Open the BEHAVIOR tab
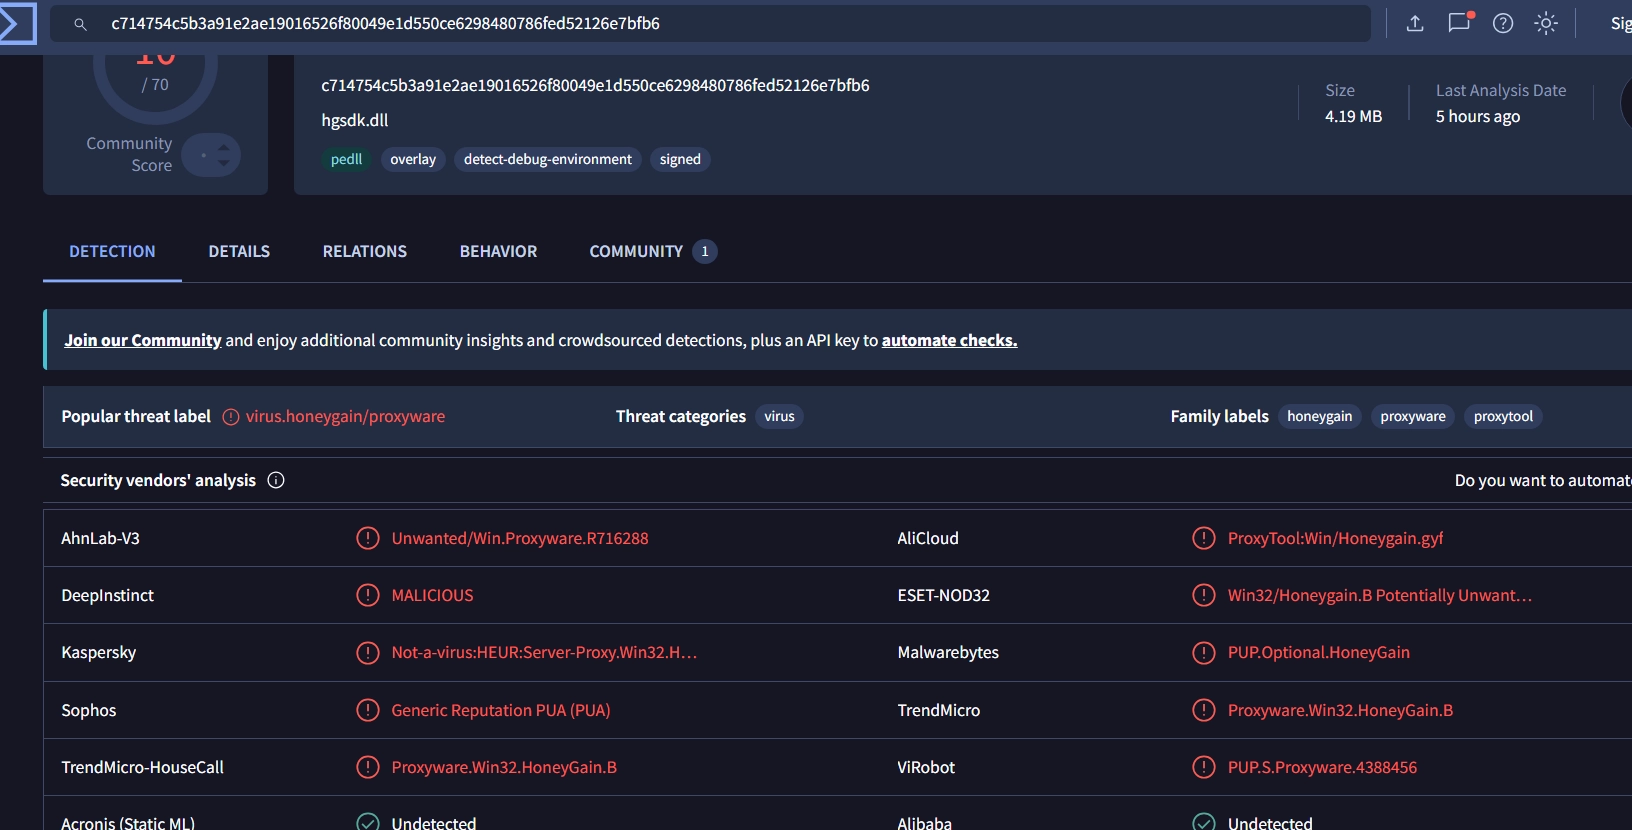This screenshot has width=1632, height=830. [498, 252]
